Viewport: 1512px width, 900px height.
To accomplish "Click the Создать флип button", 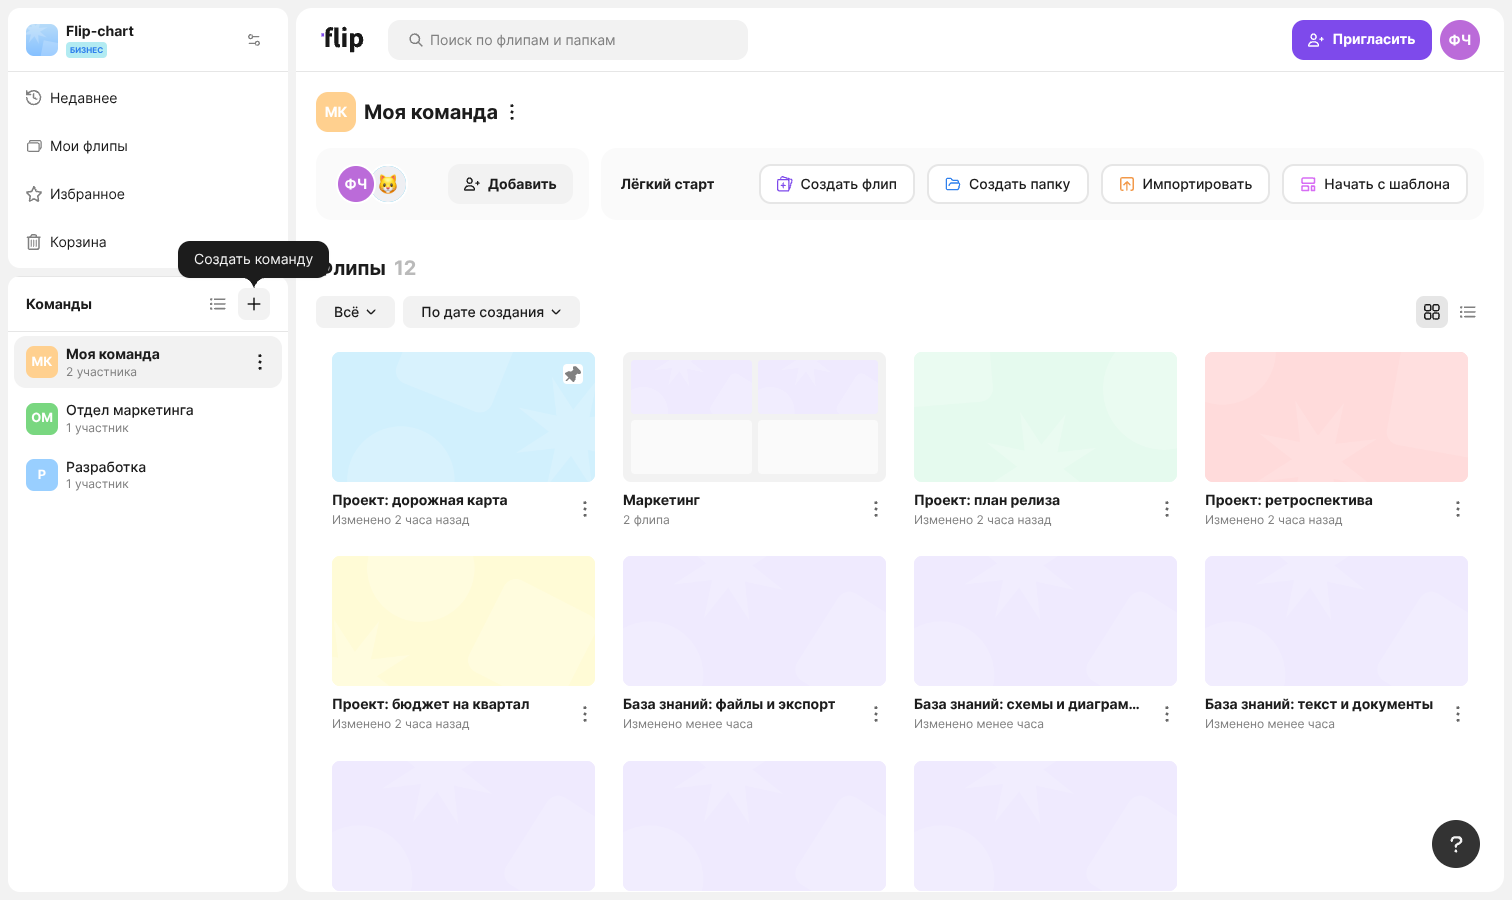I will coord(837,184).
